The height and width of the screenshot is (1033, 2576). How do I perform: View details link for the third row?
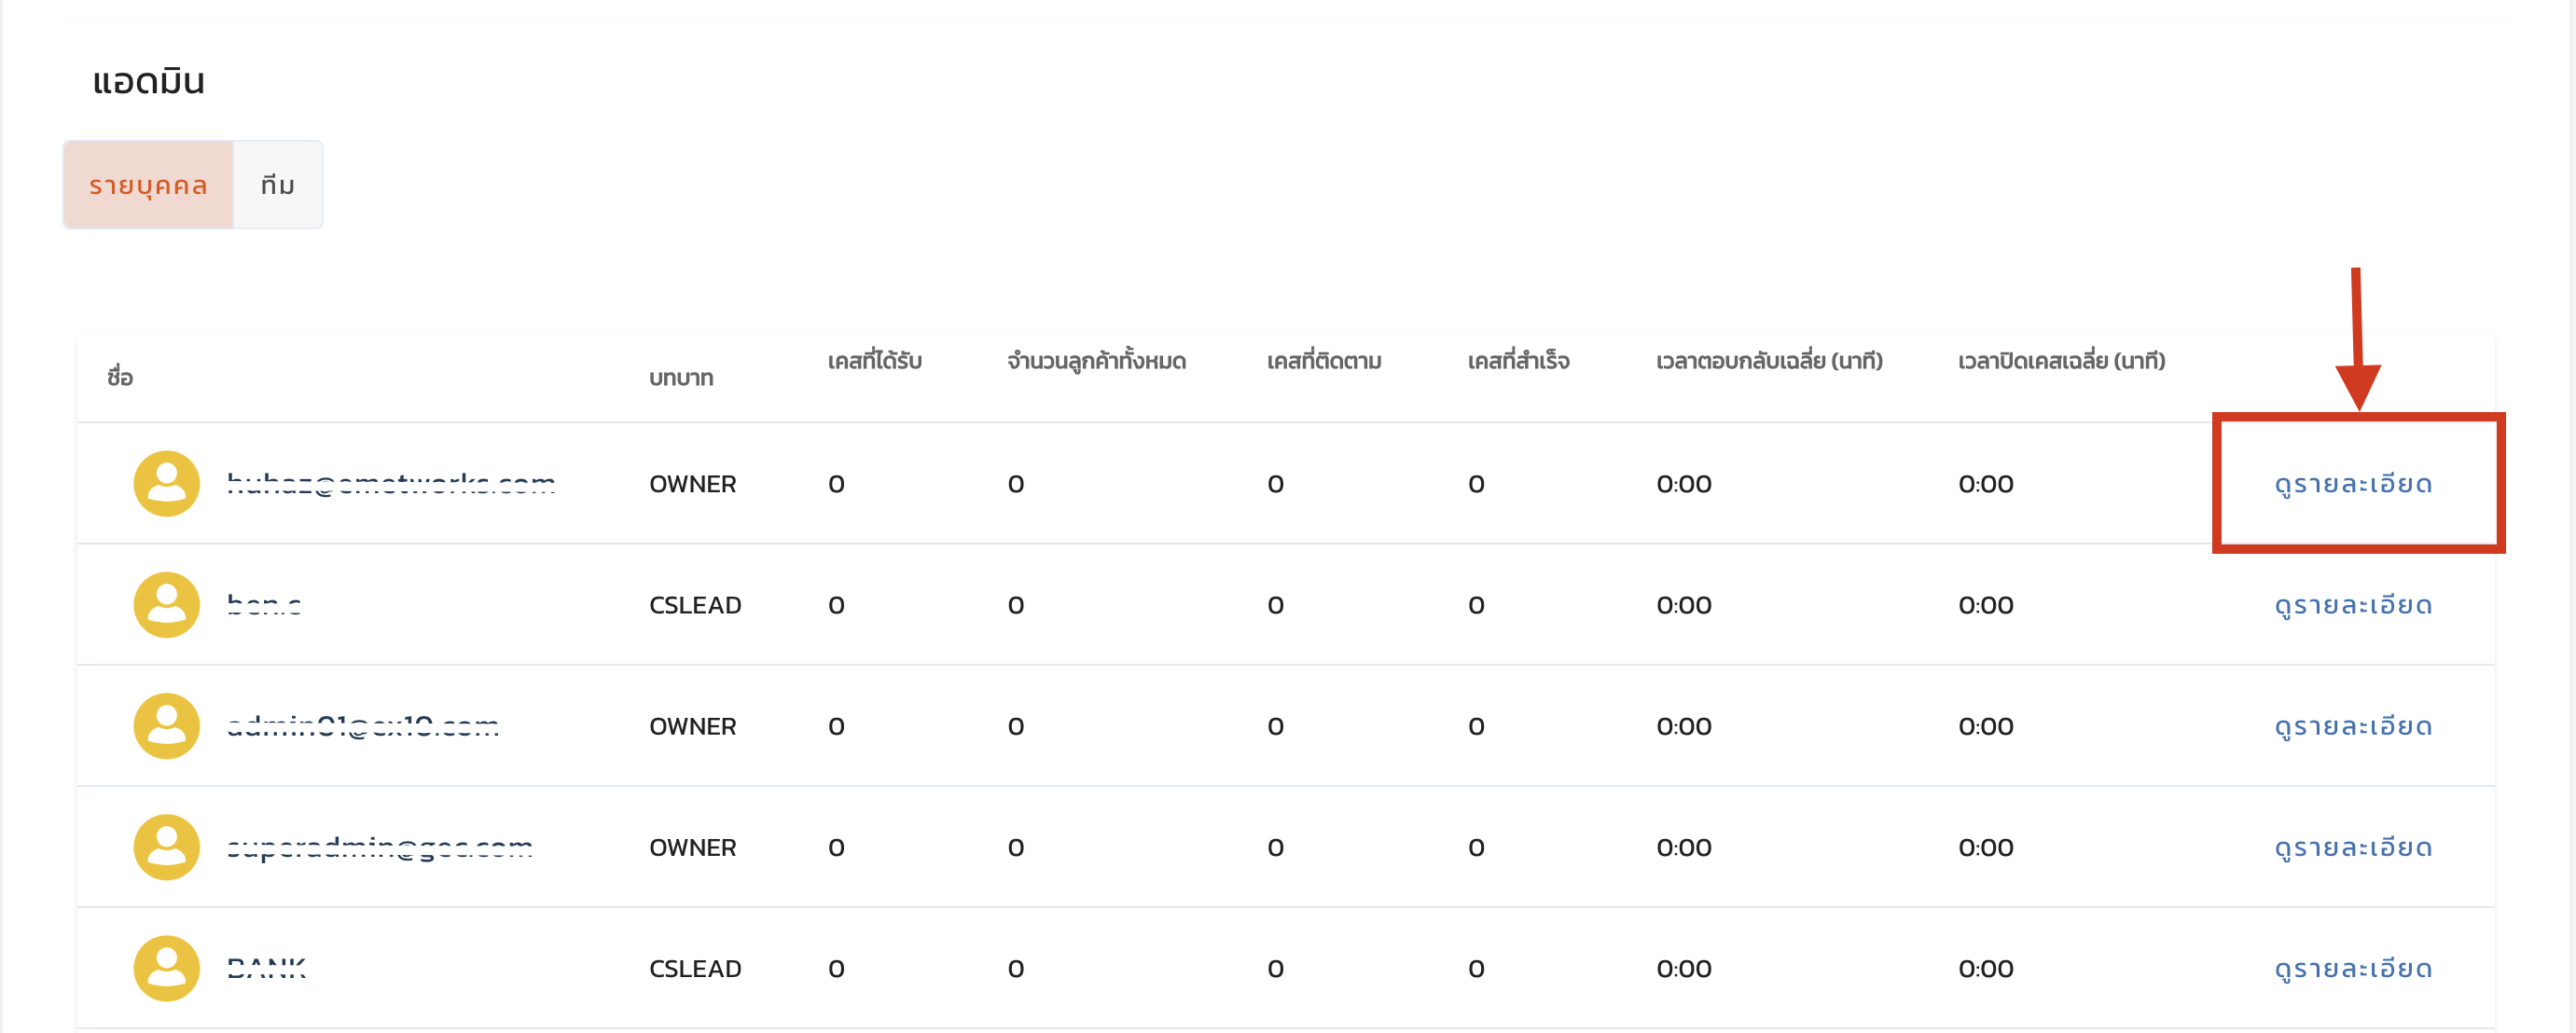(x=2352, y=726)
